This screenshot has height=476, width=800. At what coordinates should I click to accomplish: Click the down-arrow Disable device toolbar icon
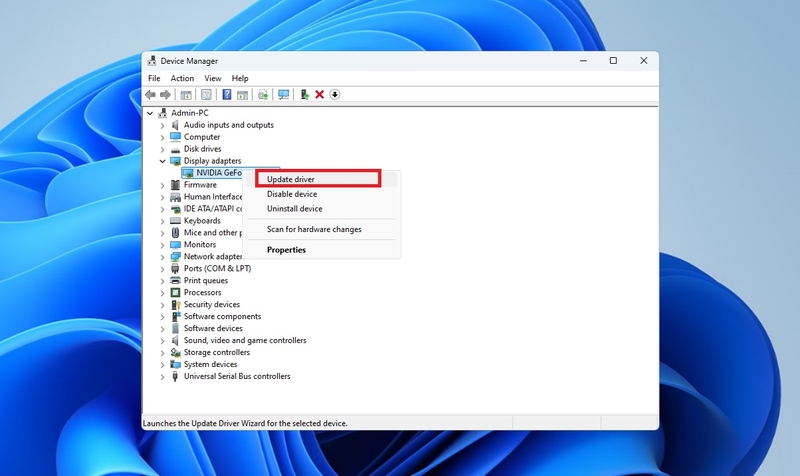point(335,94)
